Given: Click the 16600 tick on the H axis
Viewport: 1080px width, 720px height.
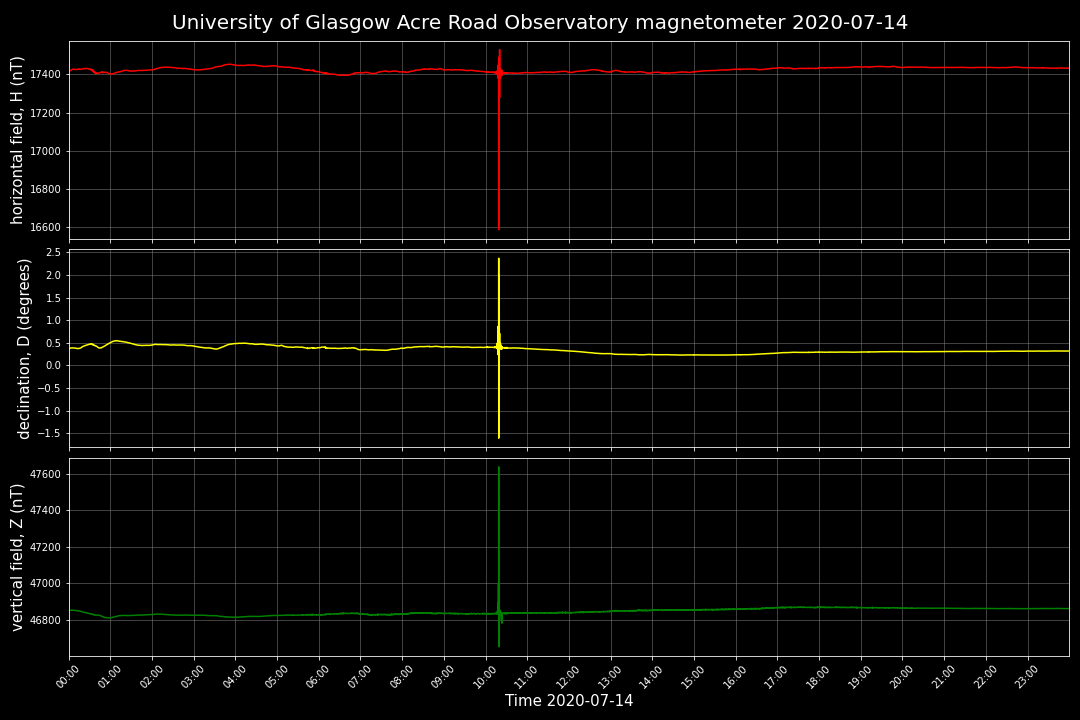Looking at the screenshot, I should click(45, 227).
